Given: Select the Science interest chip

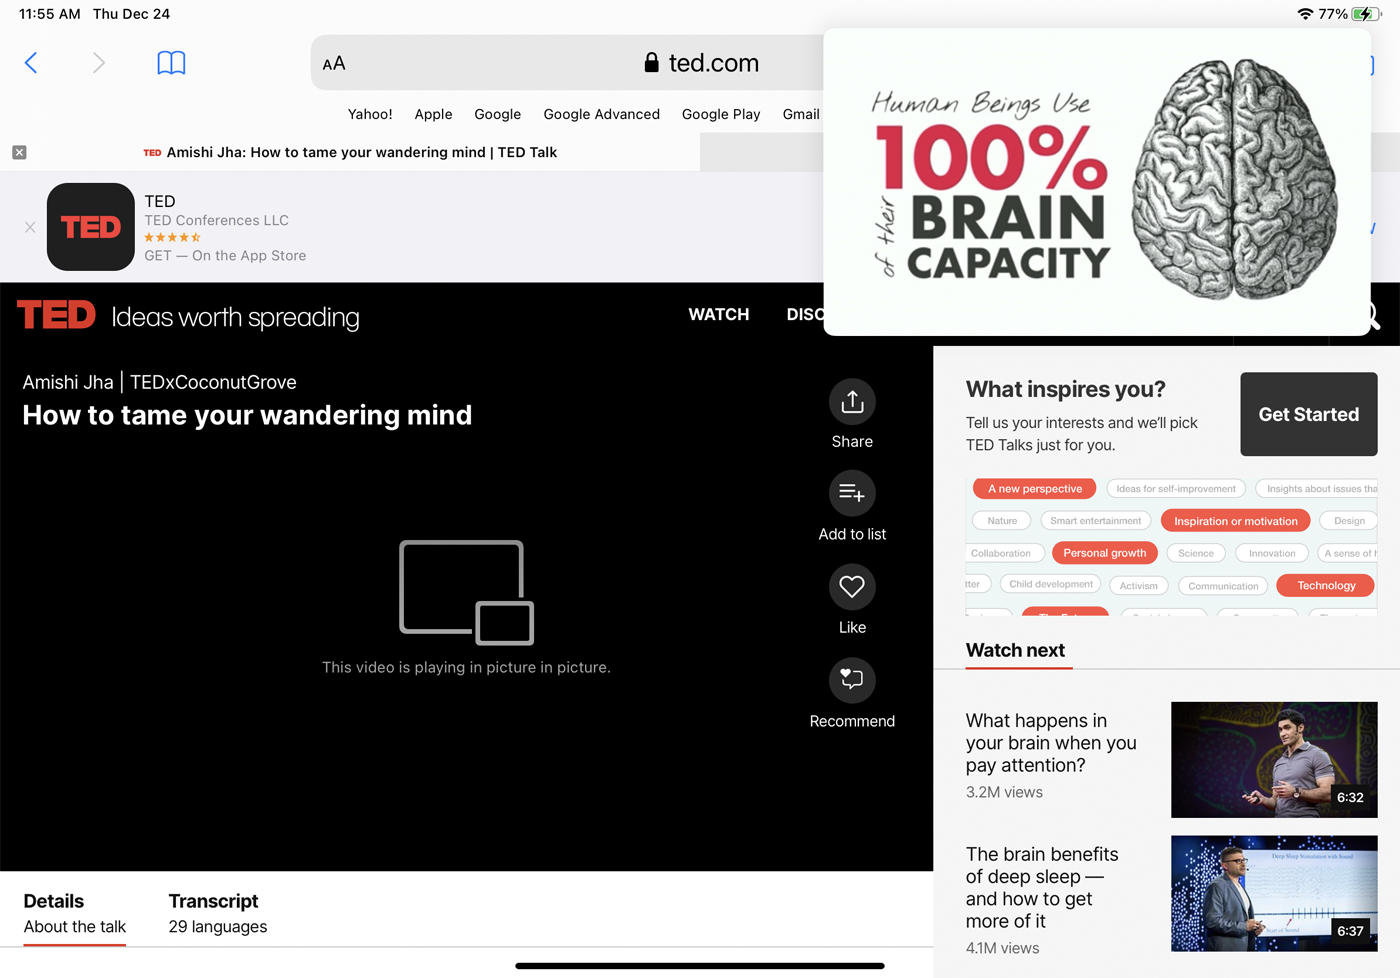Looking at the screenshot, I should tap(1196, 553).
